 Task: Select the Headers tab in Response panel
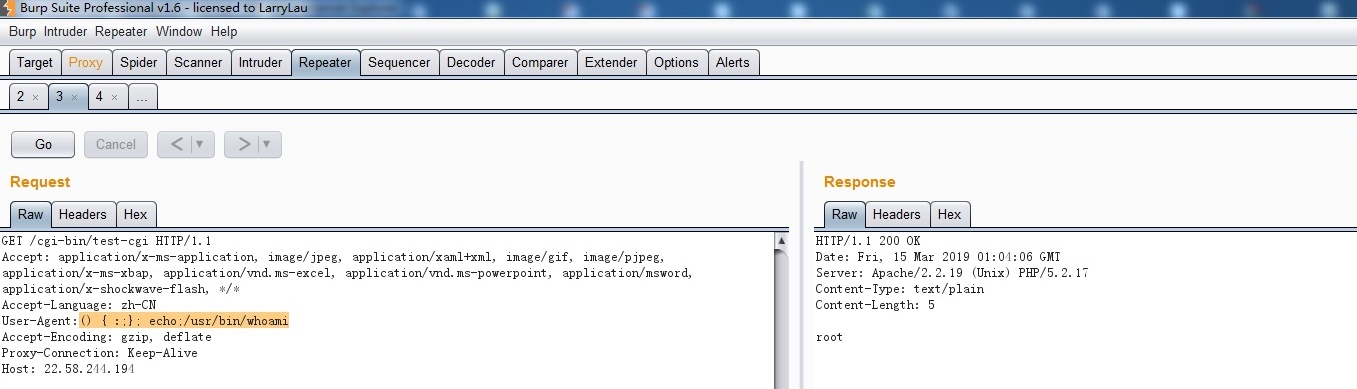pyautogui.click(x=897, y=214)
